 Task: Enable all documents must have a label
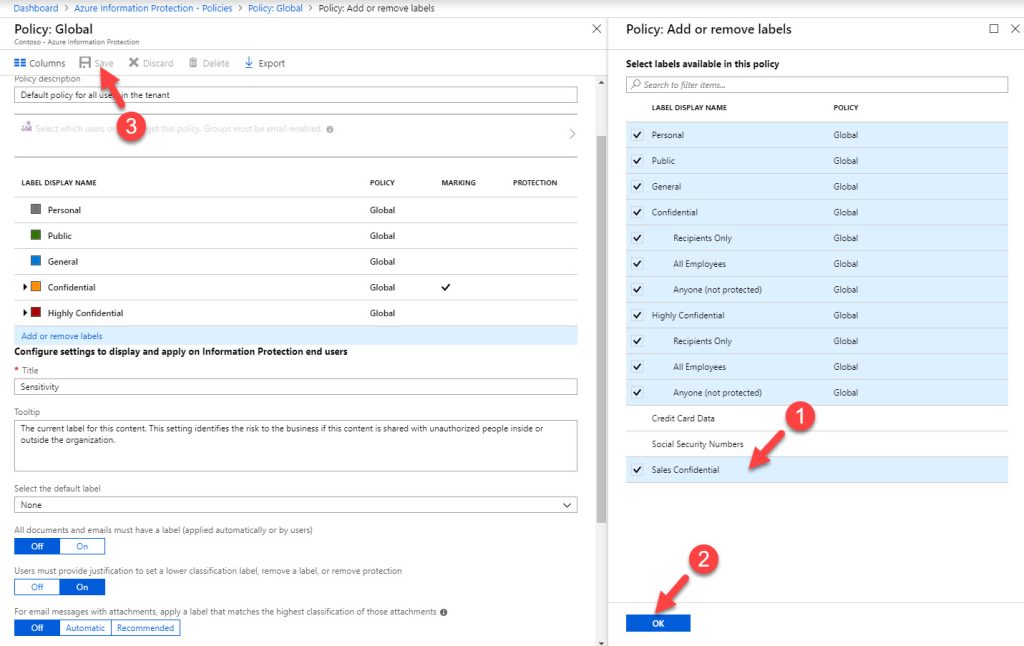(81, 546)
